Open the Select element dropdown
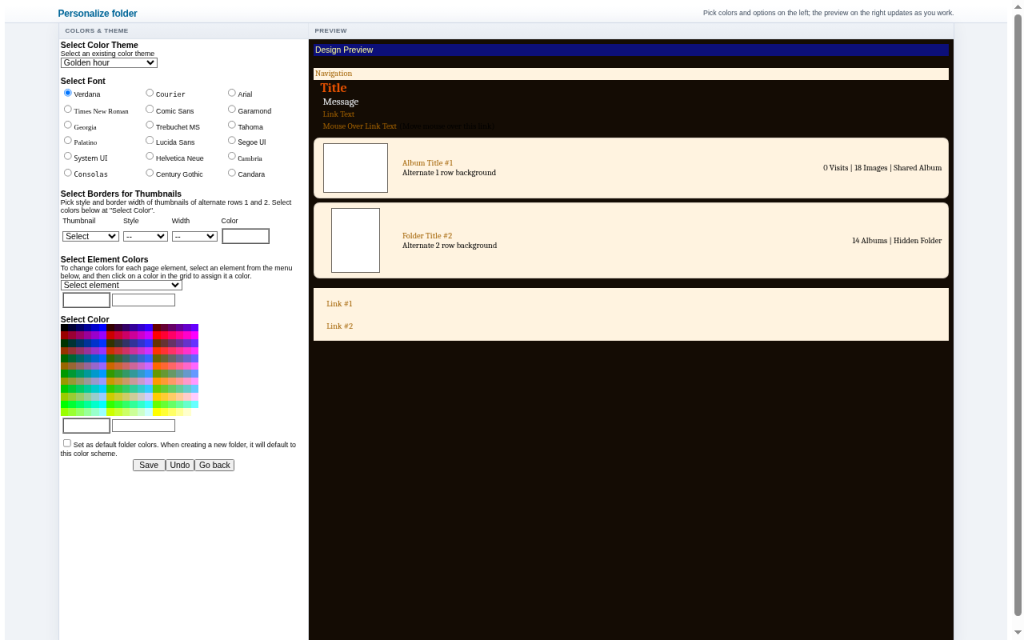This screenshot has height=640, width=1024. 121,285
